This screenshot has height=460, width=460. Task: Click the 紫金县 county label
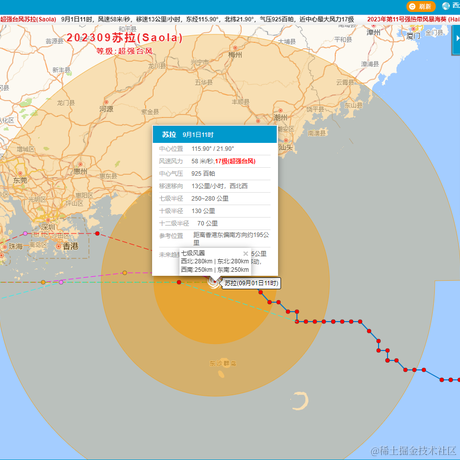click(150, 112)
